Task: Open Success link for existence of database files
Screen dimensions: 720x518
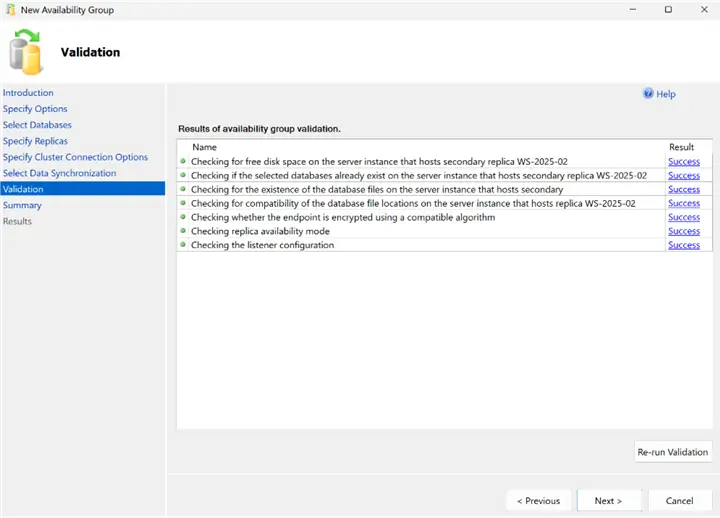Action: pos(684,189)
